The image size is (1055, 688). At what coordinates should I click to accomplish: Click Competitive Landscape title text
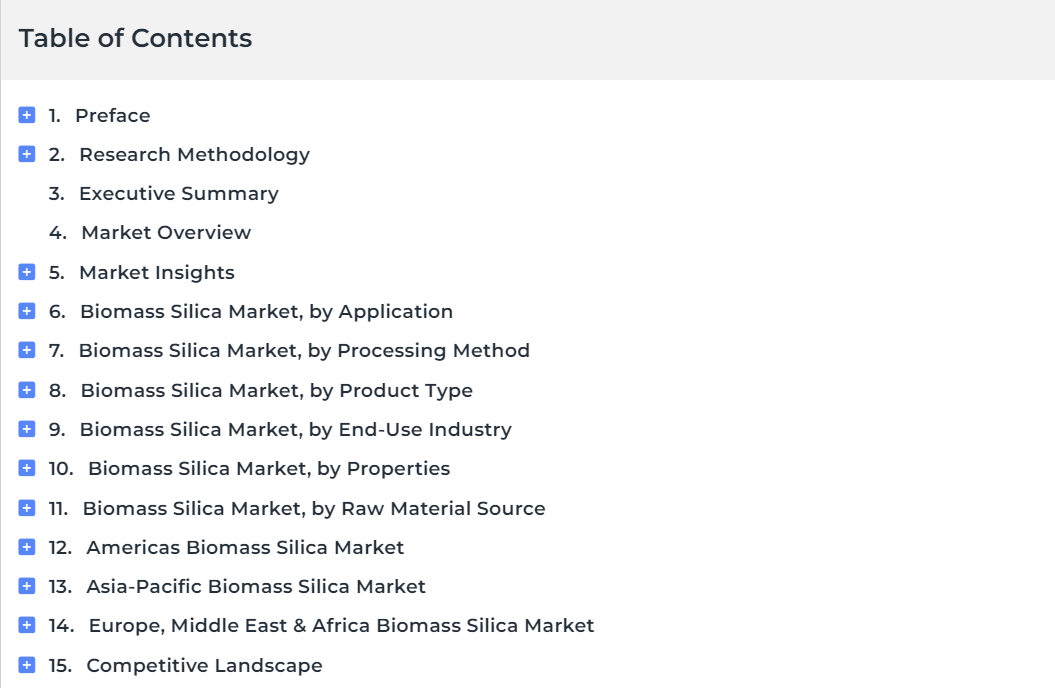pos(205,666)
